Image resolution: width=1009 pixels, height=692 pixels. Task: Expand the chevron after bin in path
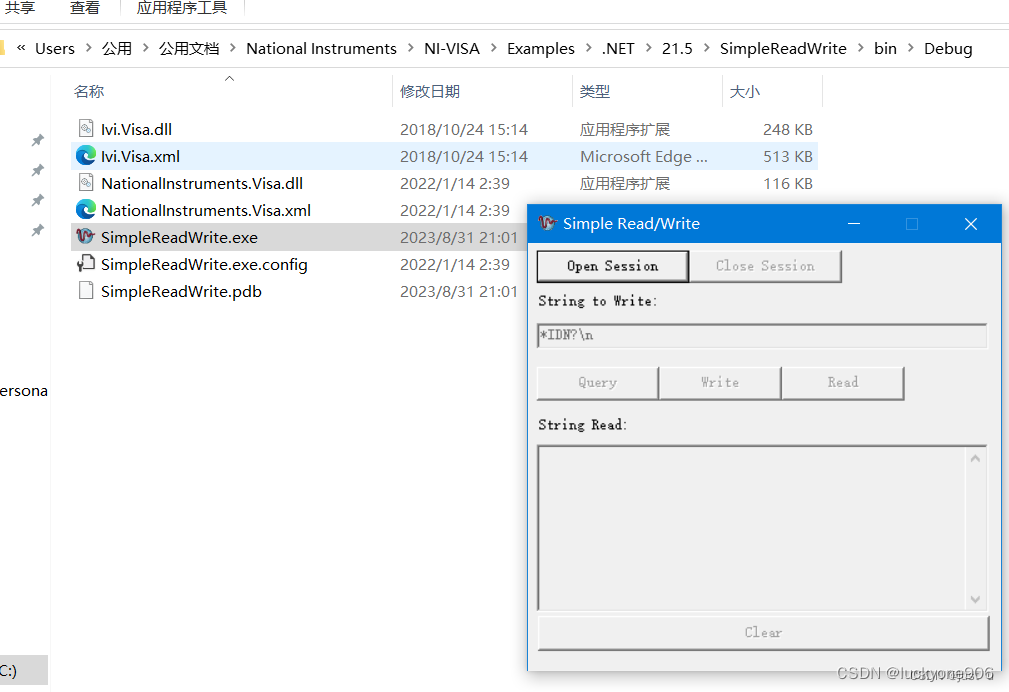tap(911, 48)
